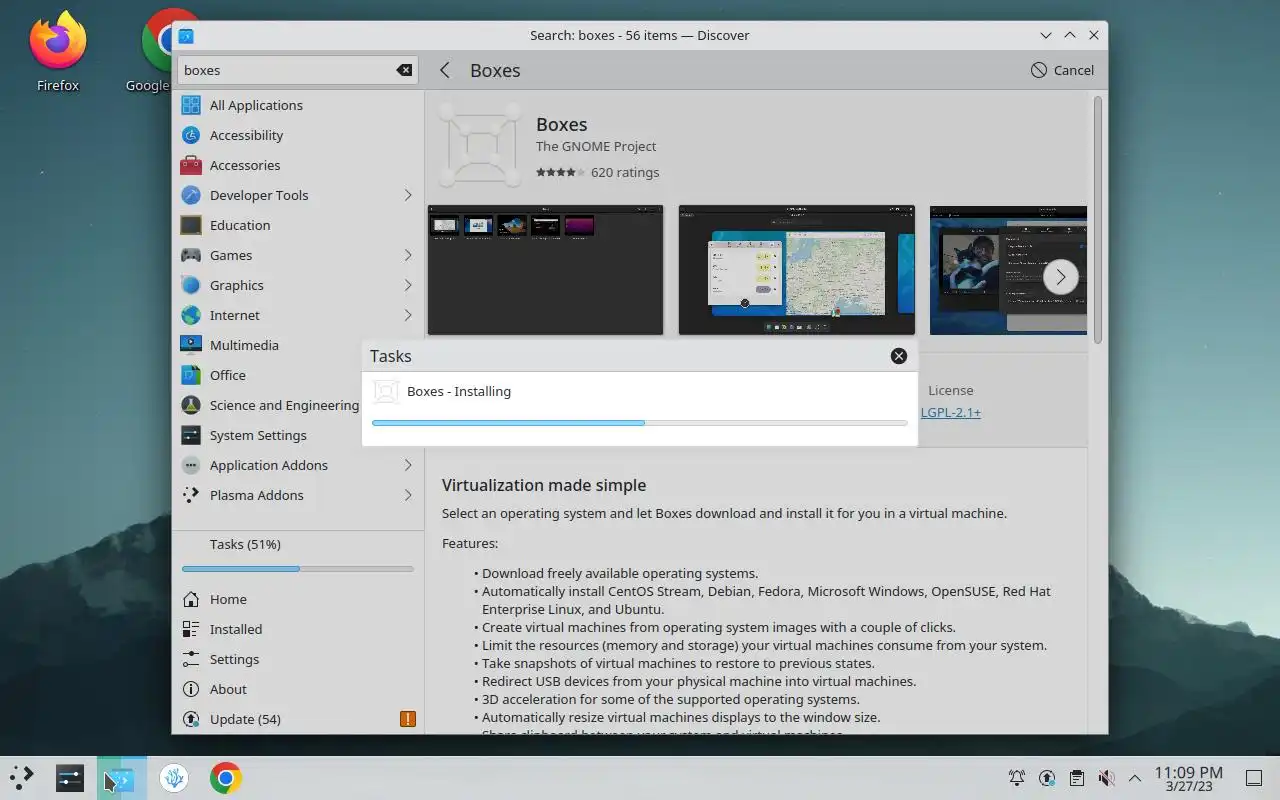Cancel the Boxes installation
The height and width of the screenshot is (800, 1280).
pyautogui.click(x=1062, y=70)
